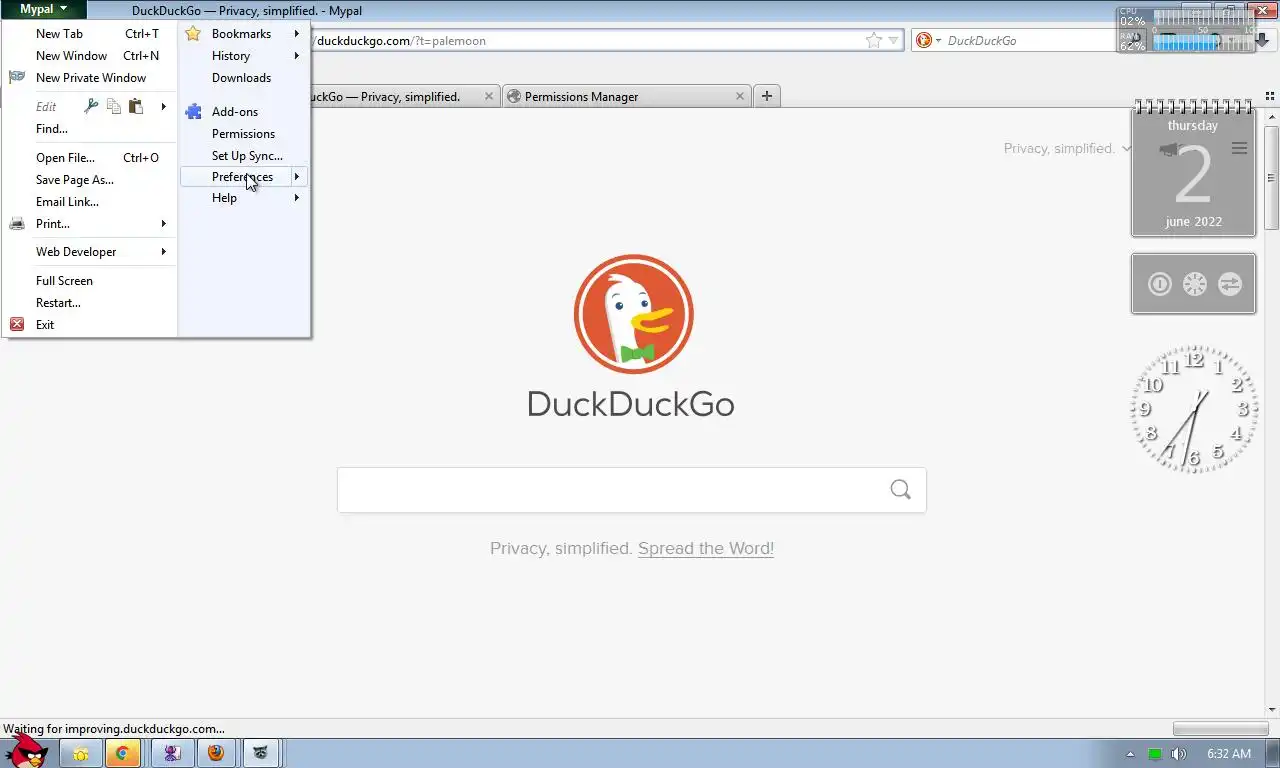Open Chrome from the taskbar
This screenshot has height=768, width=1280.
point(123,753)
